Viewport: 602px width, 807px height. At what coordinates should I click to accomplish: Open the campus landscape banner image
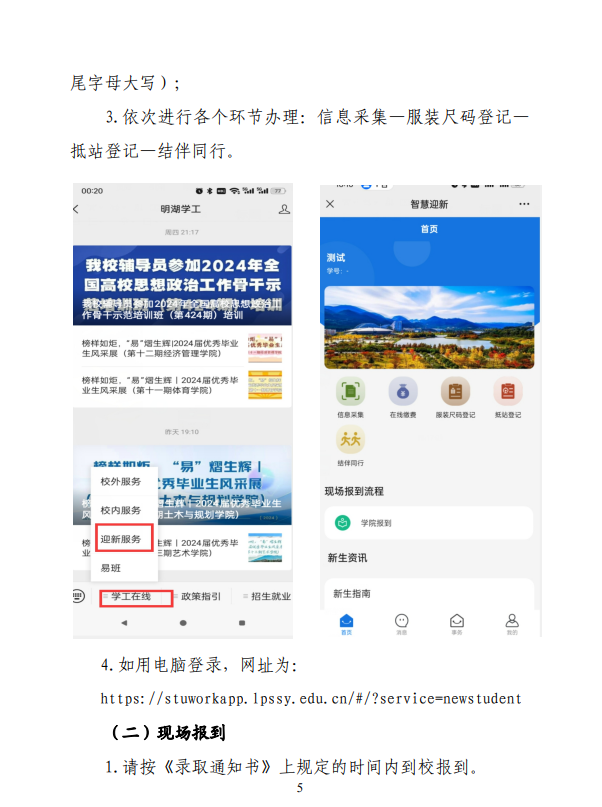pos(429,327)
